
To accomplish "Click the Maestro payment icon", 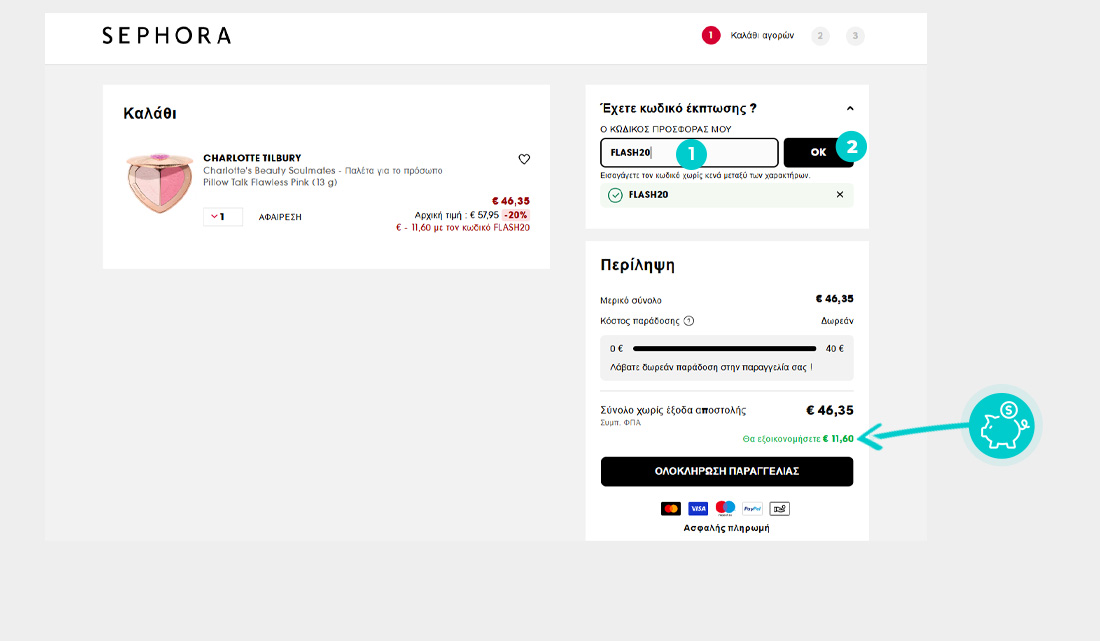I will click(x=725, y=508).
